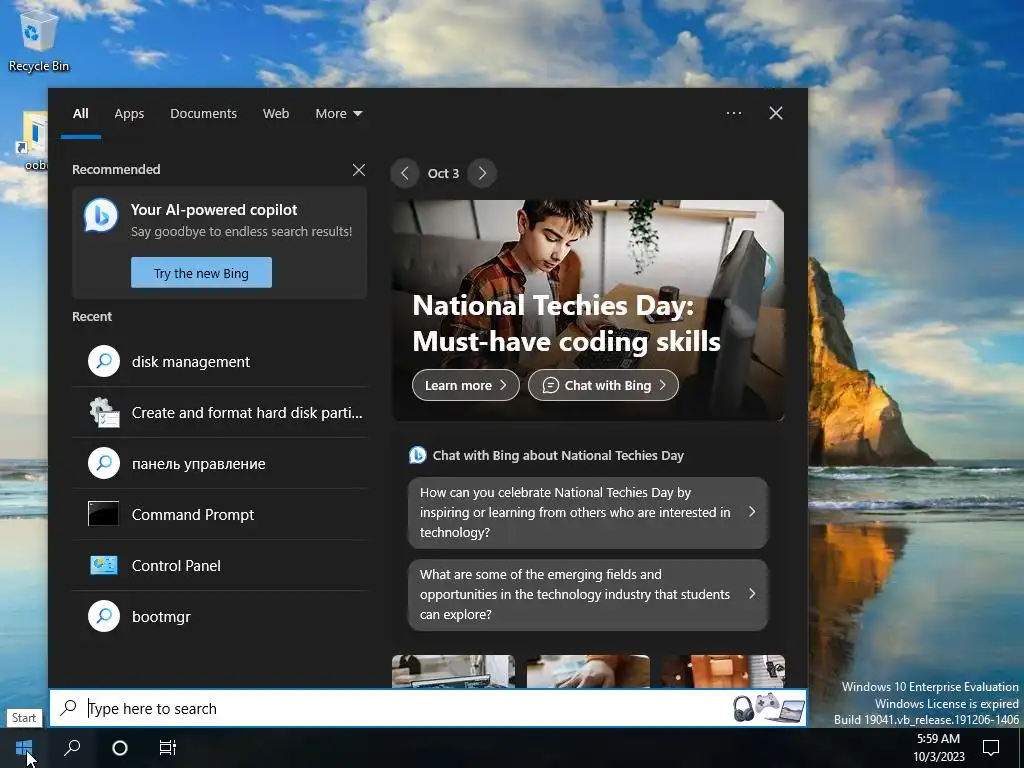
Task: Switch to the Web tab
Action: (276, 114)
